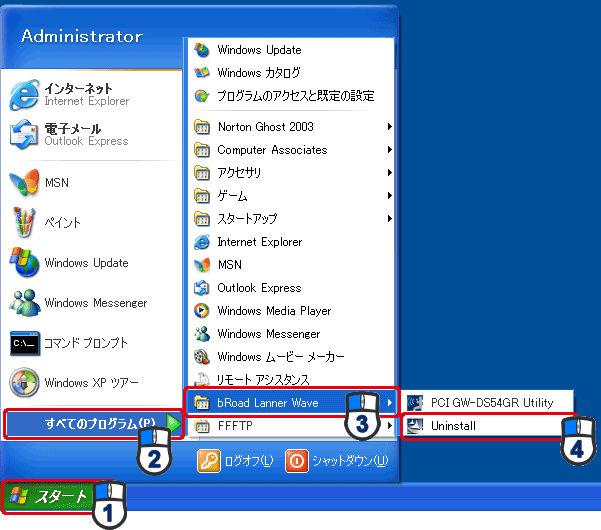Screen dimensions: 601x530
Task: Click the Computer Associates label text
Action: click(273, 150)
